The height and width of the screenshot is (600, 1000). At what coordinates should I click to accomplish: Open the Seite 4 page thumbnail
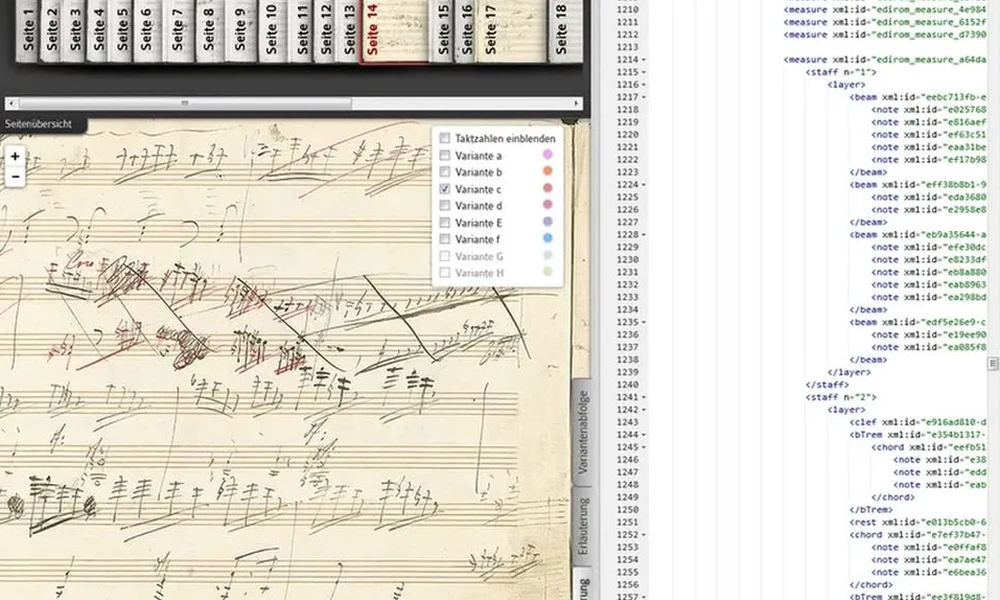[x=97, y=31]
